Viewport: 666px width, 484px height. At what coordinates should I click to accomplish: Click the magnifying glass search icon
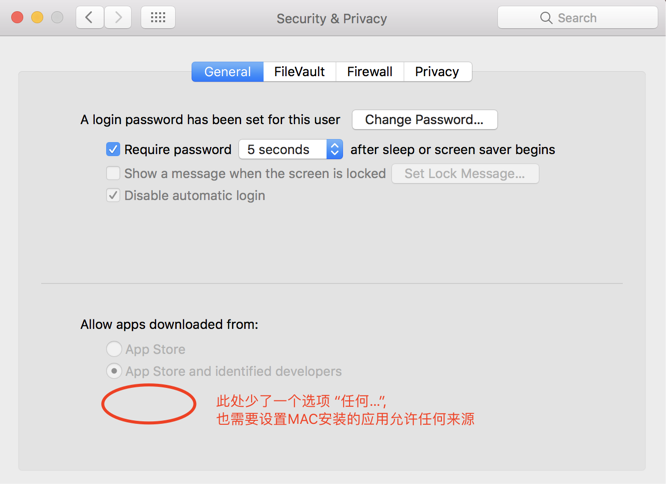[x=546, y=18]
